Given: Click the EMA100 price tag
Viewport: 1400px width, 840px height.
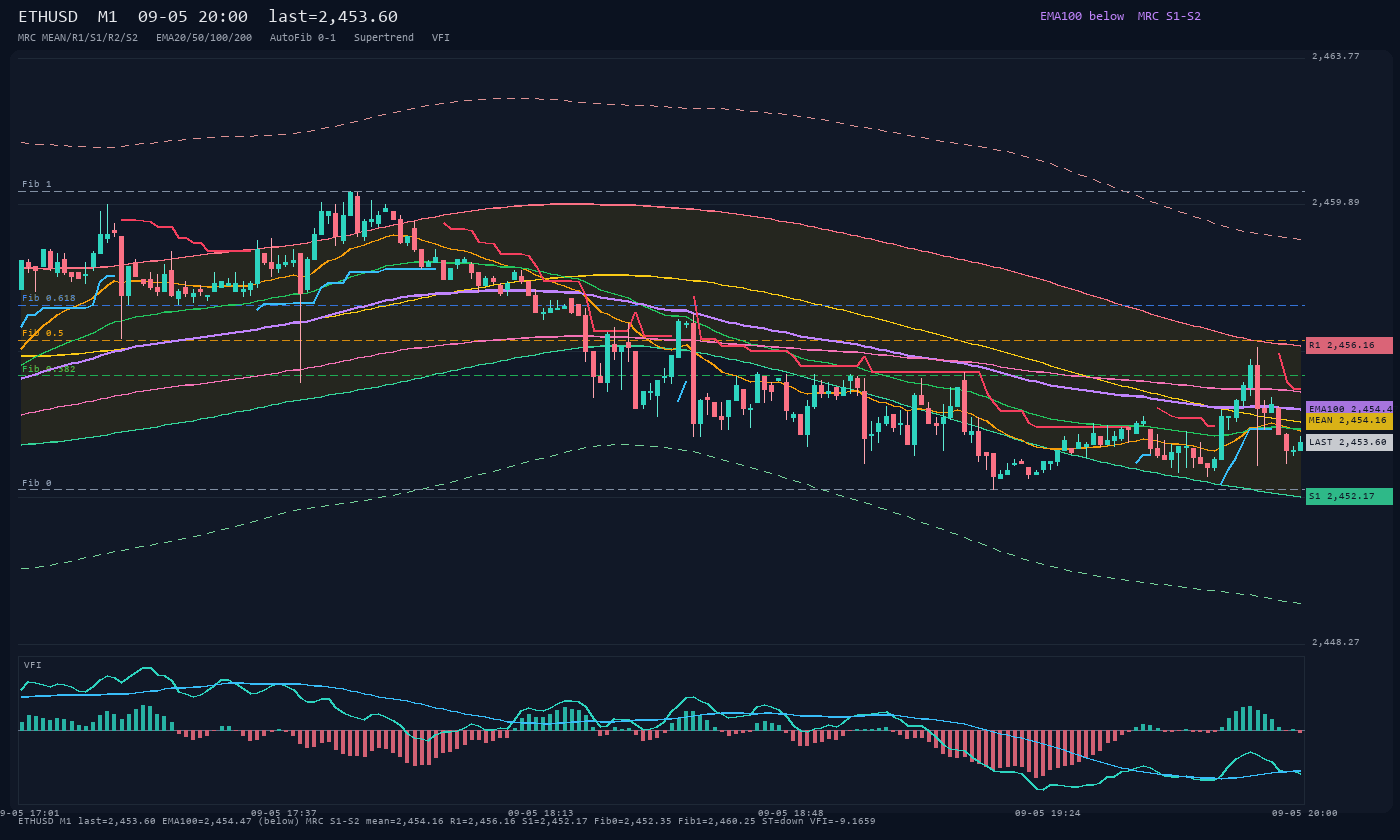Looking at the screenshot, I should [1349, 409].
